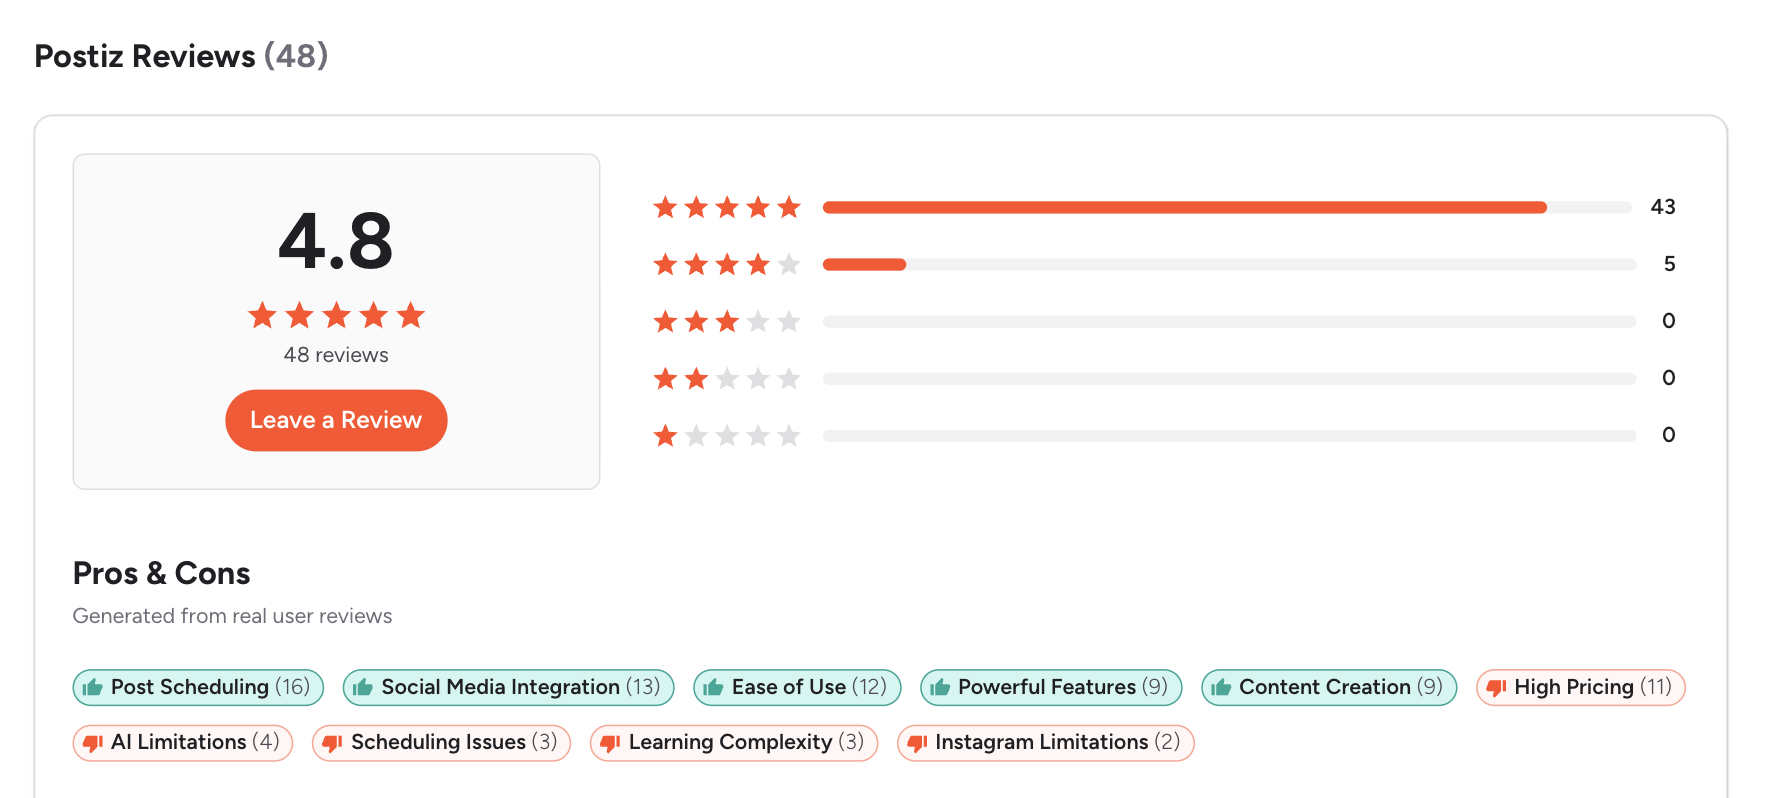Screen dimensions: 1767x798
Task: Open the Postiz Reviews heading link
Action: (x=145, y=57)
